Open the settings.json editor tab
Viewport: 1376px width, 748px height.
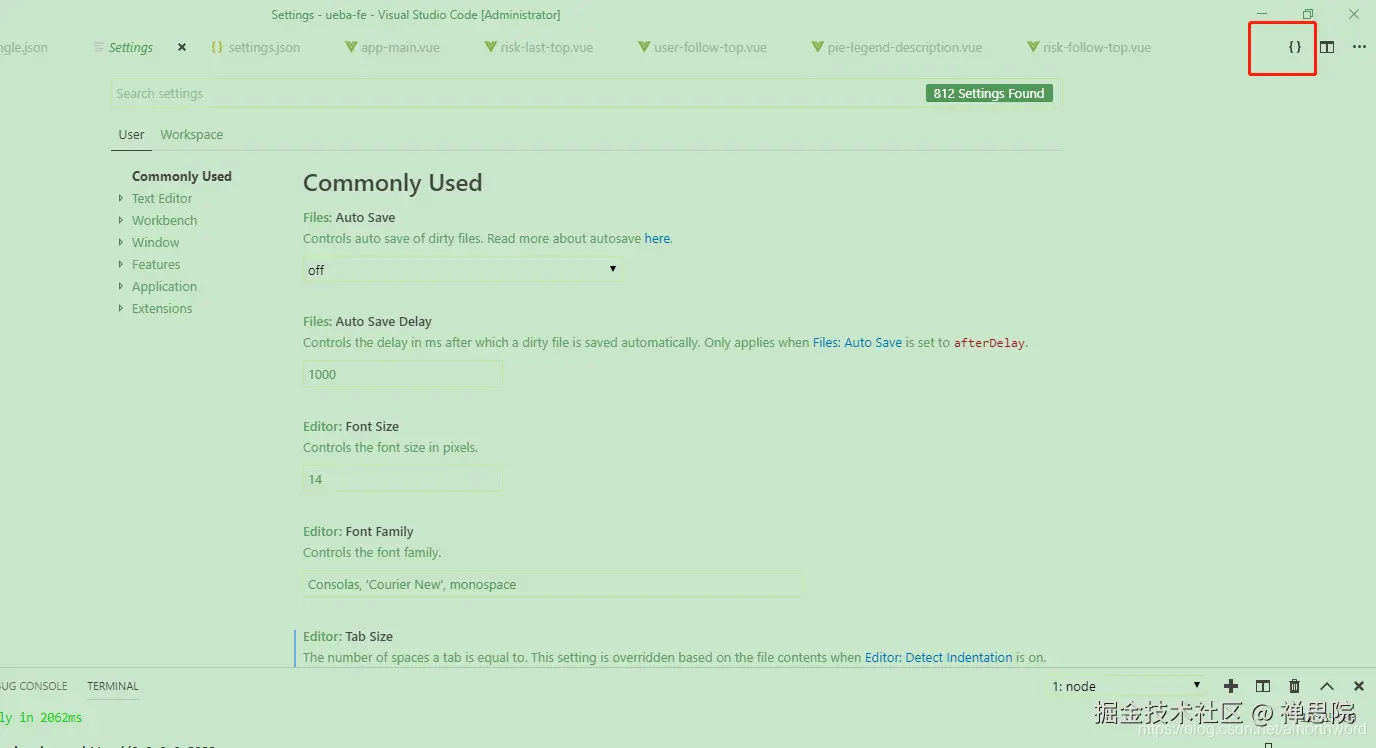(255, 47)
